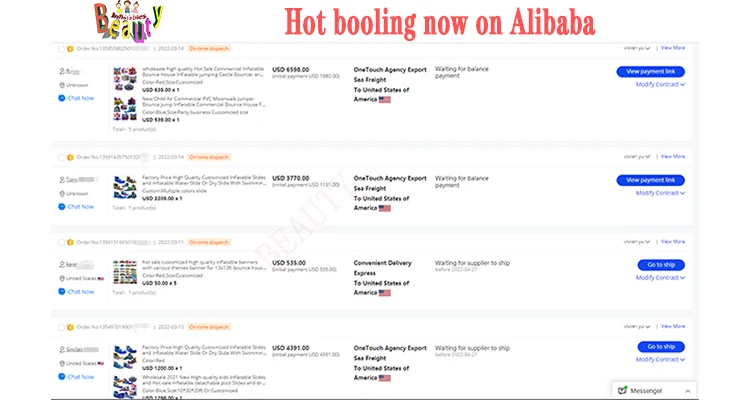Click the buyer profile icon in second order
Image resolution: width=750 pixels, height=400 pixels.
tap(62, 180)
